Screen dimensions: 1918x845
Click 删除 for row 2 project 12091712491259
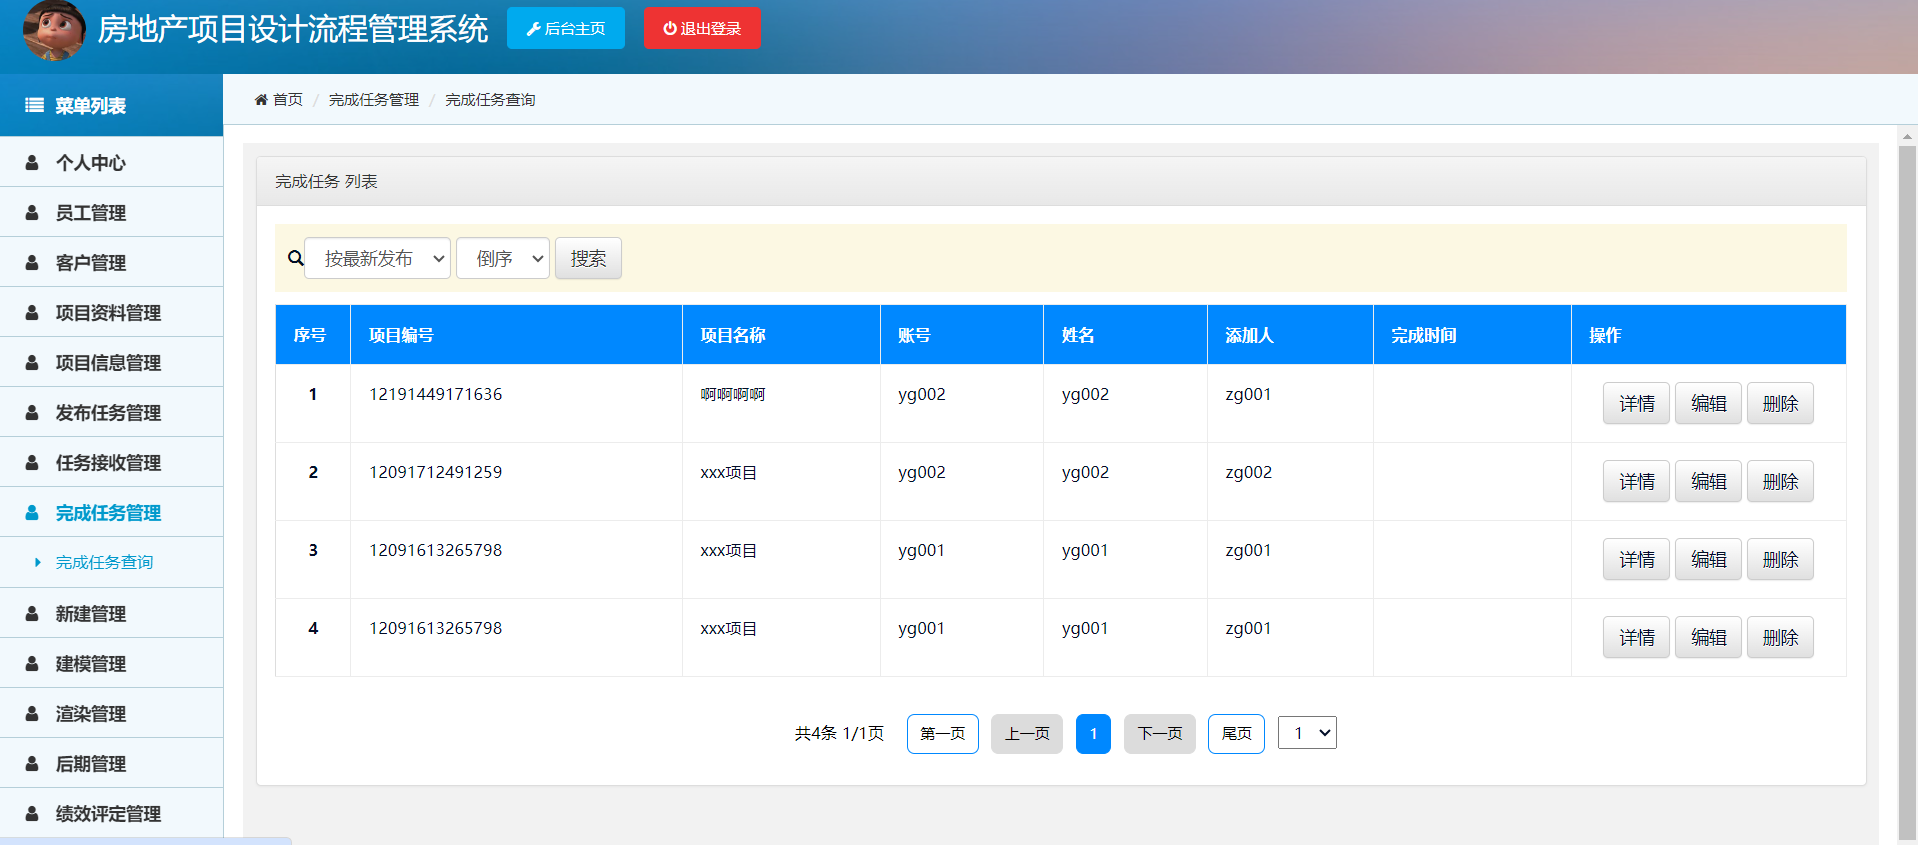1780,481
